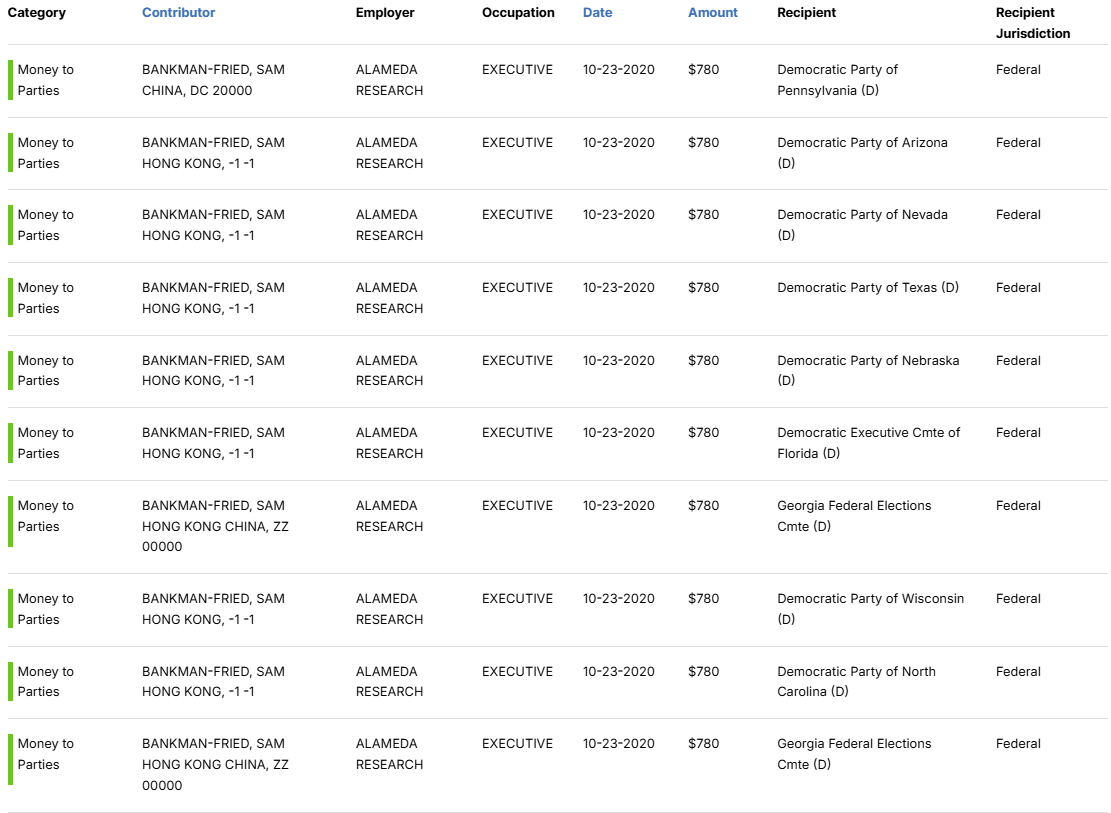Viewport: 1111px width, 813px height.
Task: Click the Recipient Jurisdiction column header
Action: [x=1032, y=23]
